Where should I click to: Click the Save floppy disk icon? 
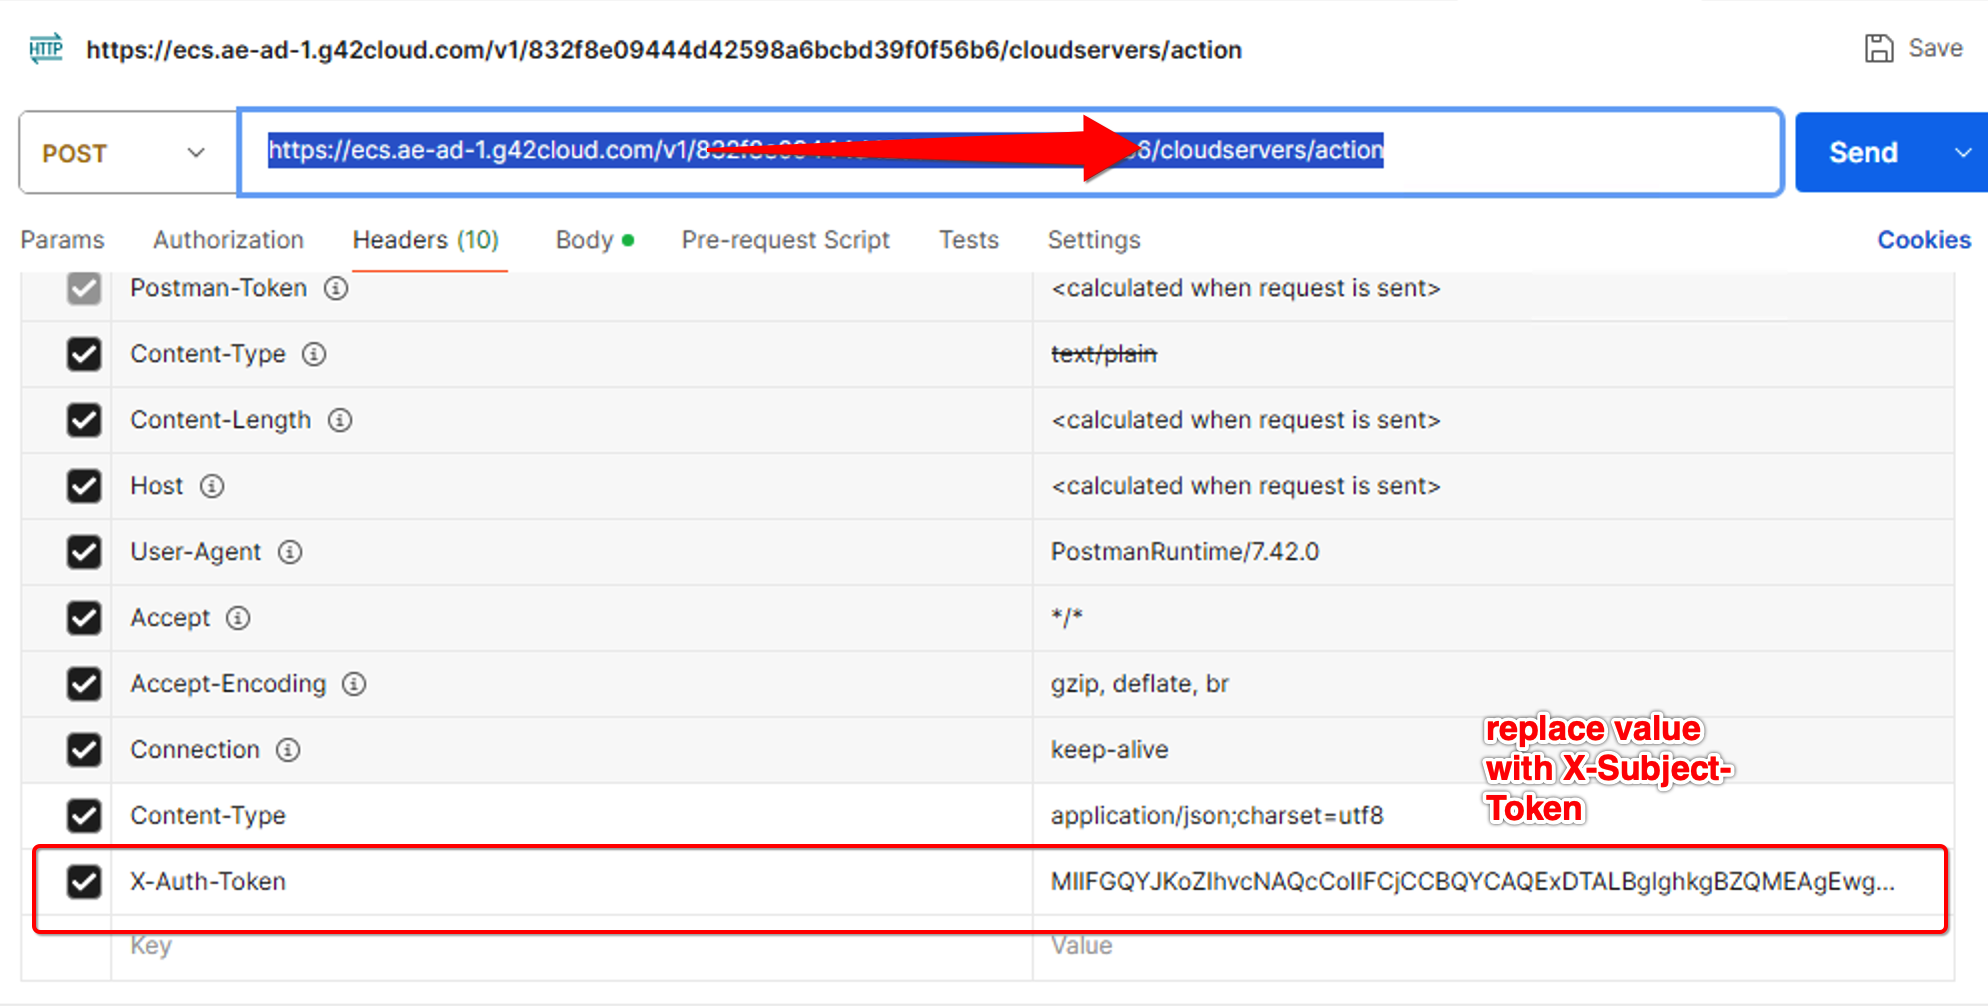pos(1879,48)
